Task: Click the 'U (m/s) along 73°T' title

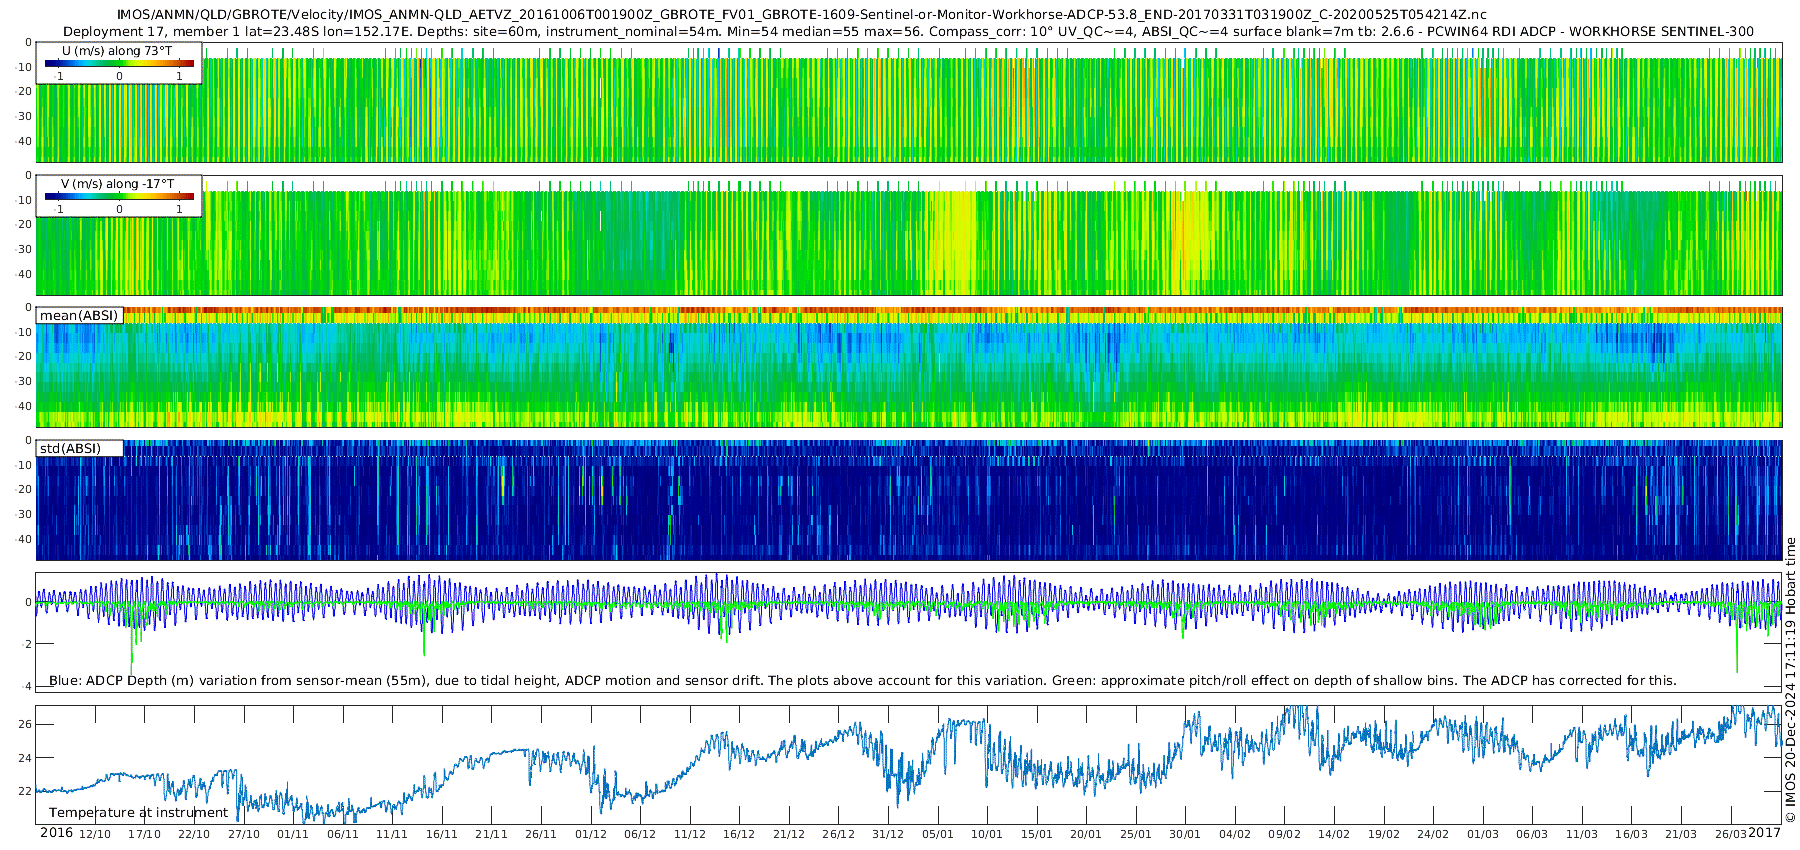Action: (117, 51)
